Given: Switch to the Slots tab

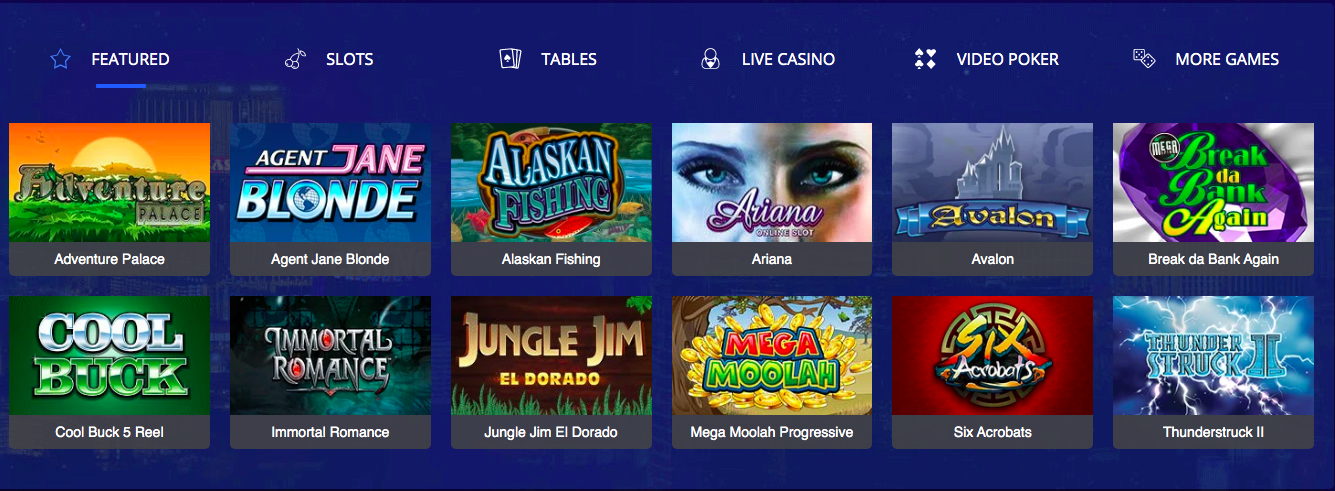Looking at the screenshot, I should (x=350, y=59).
